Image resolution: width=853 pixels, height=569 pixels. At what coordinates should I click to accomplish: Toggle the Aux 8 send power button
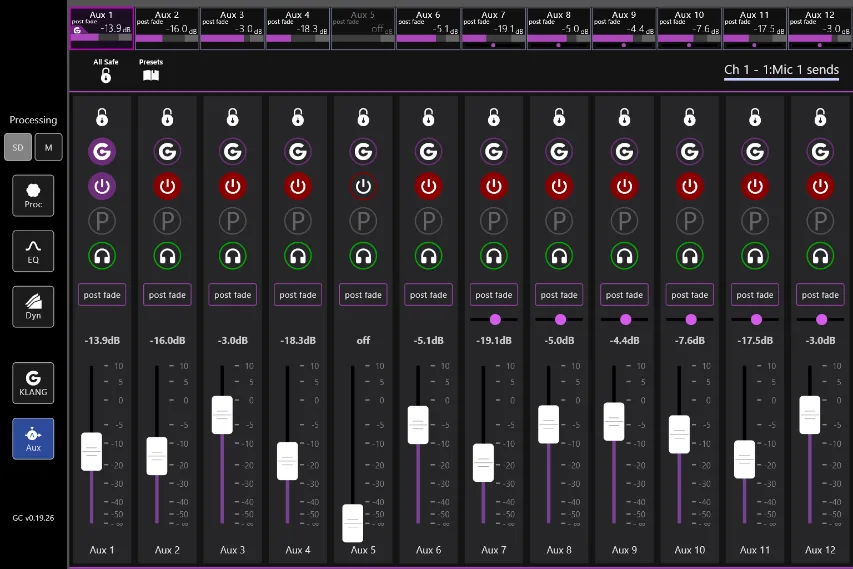tap(559, 187)
